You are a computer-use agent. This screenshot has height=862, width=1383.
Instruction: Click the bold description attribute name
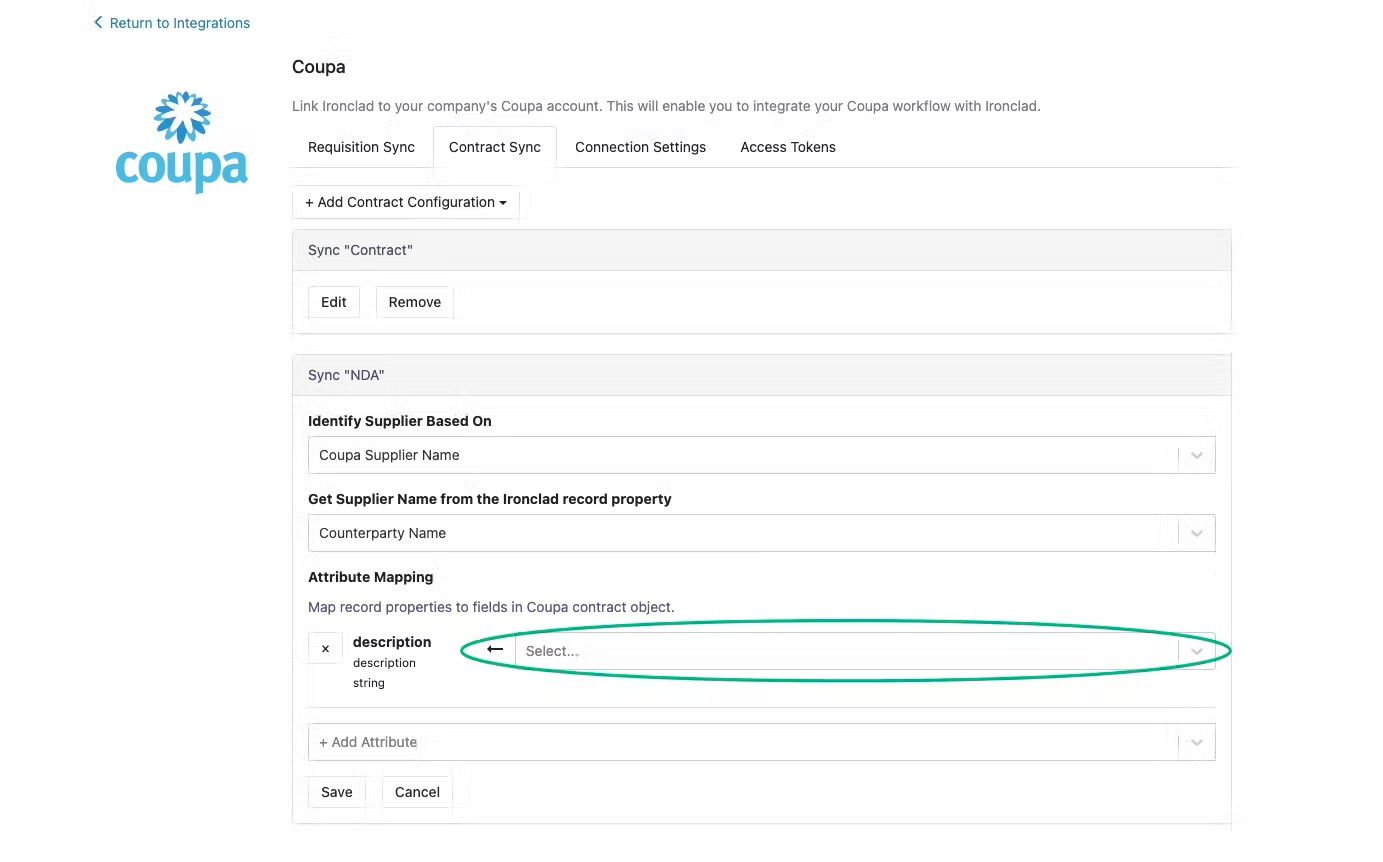(x=392, y=642)
